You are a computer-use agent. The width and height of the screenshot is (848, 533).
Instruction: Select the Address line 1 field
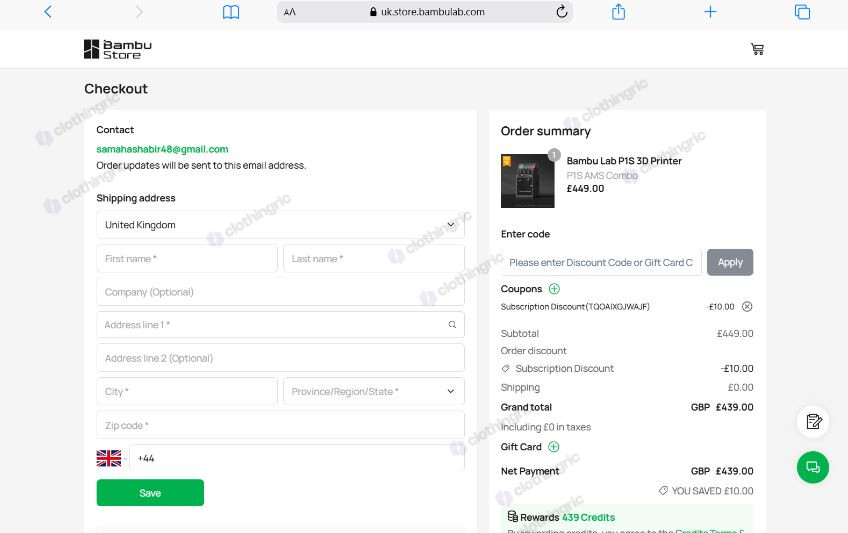click(280, 325)
